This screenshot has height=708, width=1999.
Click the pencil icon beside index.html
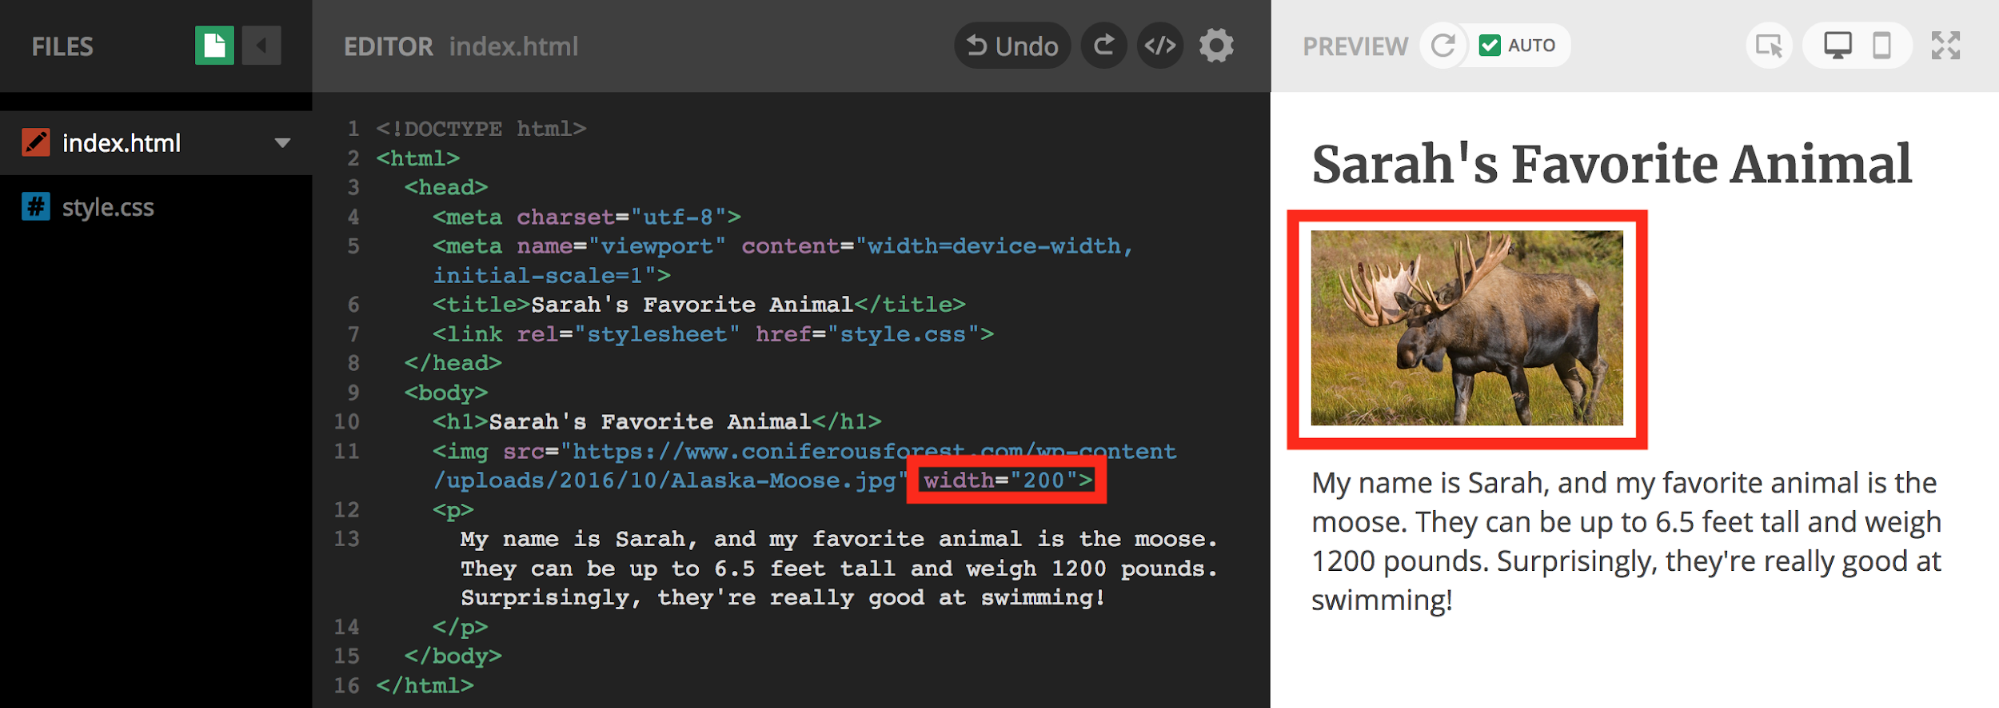tap(36, 143)
